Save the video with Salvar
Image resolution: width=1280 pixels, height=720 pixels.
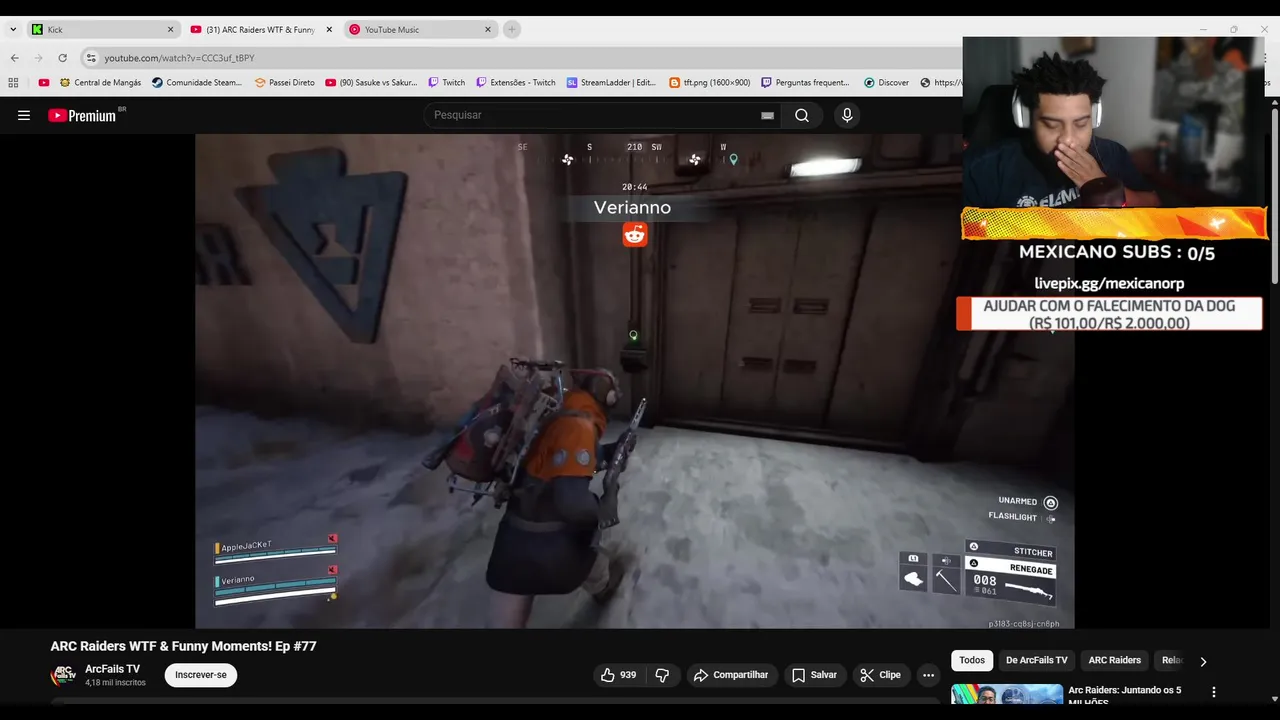[x=814, y=675]
